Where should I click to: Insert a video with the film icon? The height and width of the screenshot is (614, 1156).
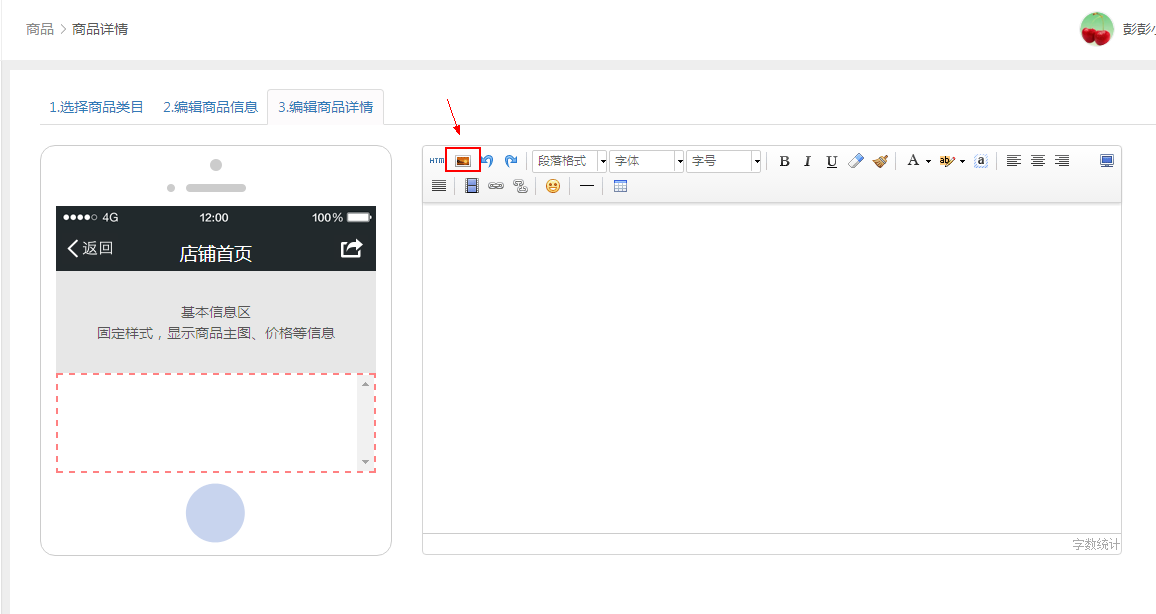point(472,186)
